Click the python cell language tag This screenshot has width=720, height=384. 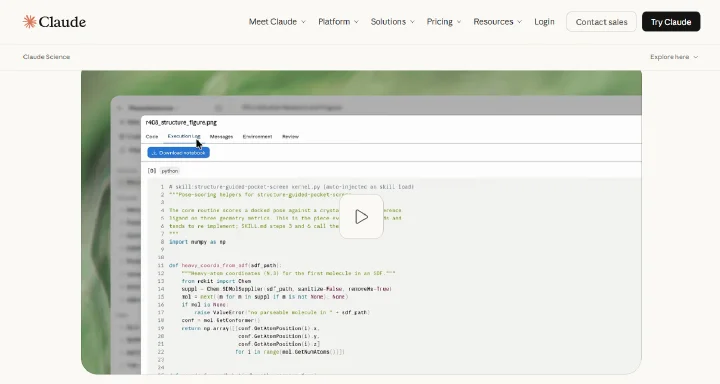click(x=169, y=171)
